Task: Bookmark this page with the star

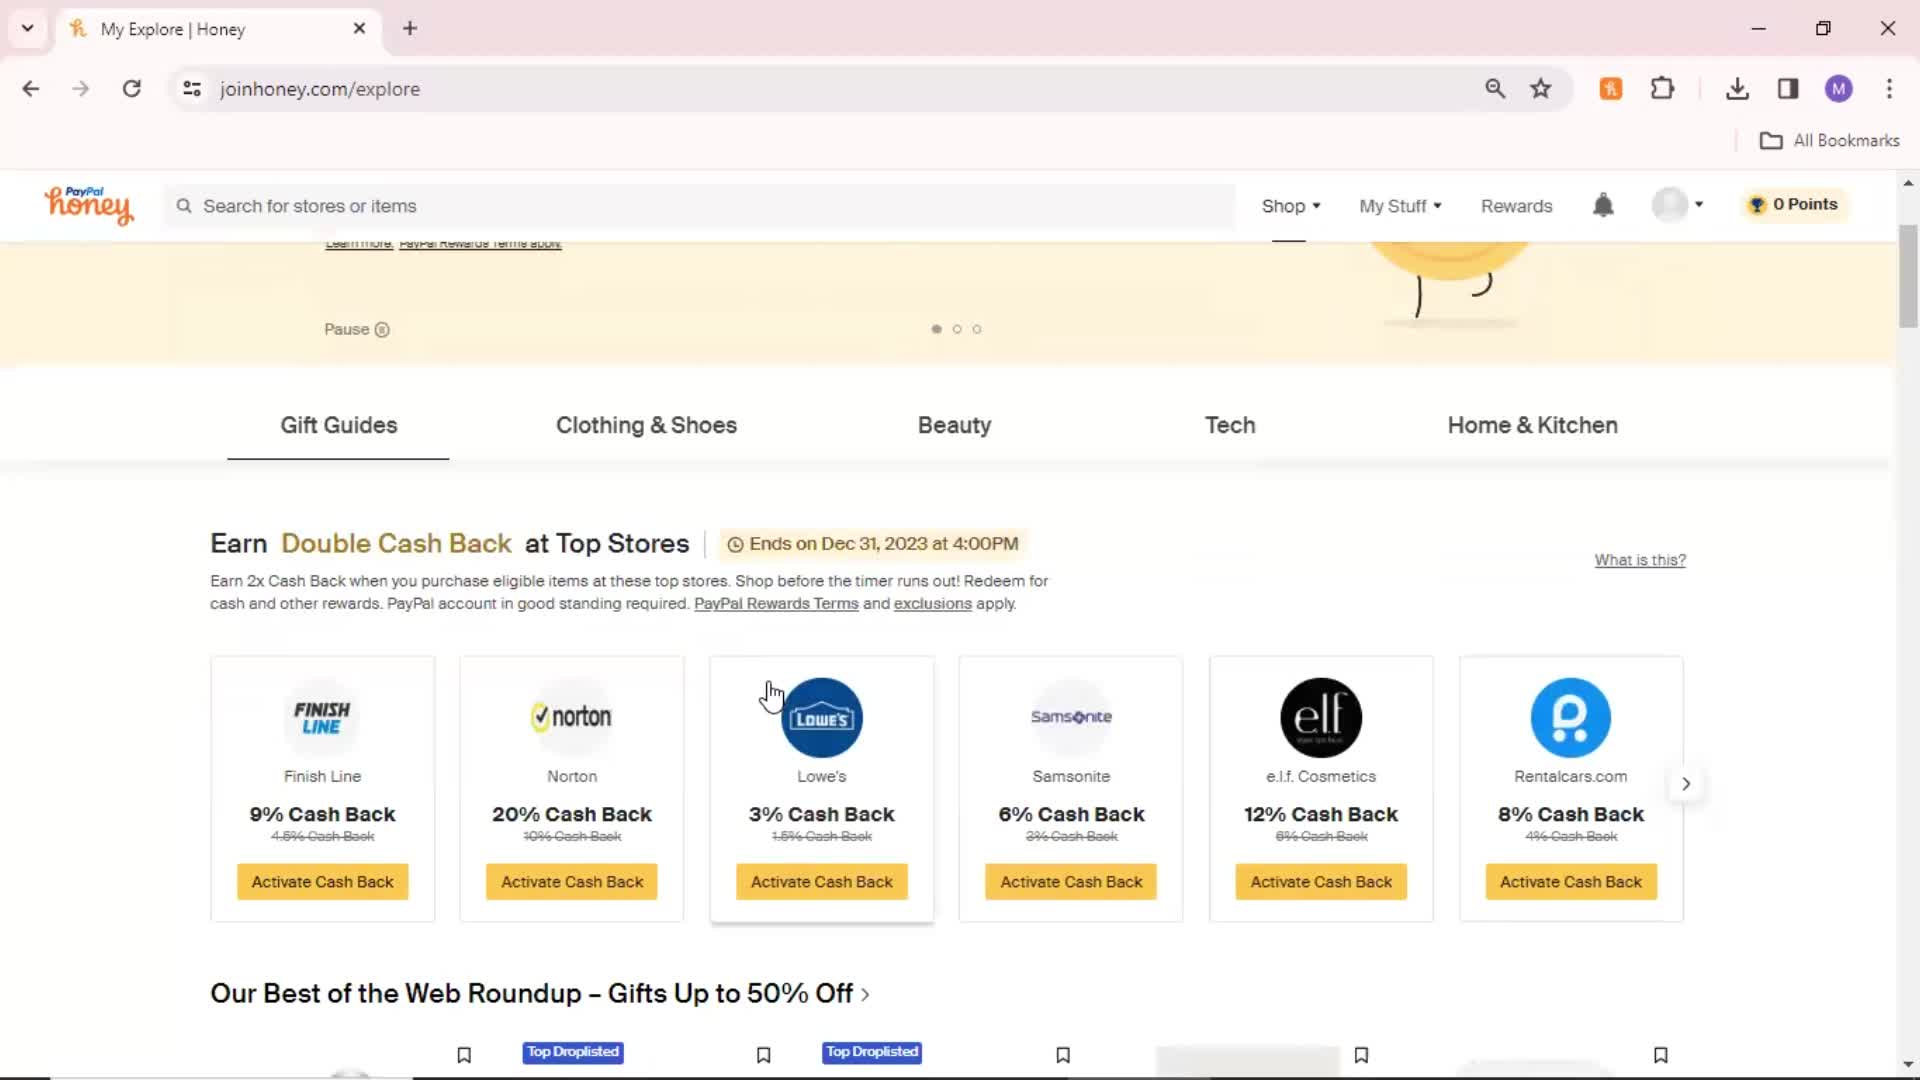Action: tap(1540, 89)
